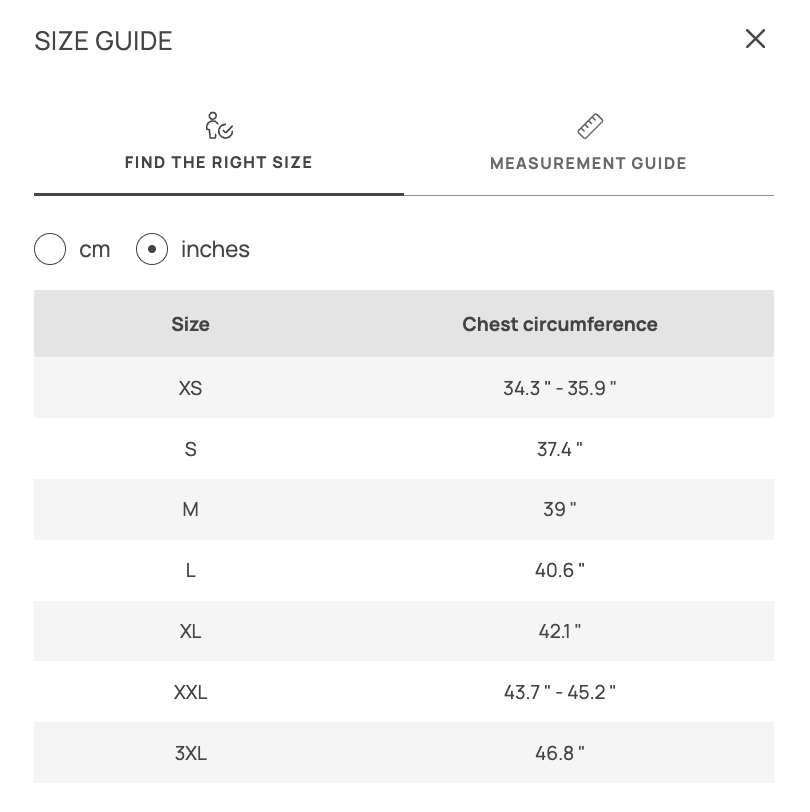
Task: Select the 3XL size row
Action: (190, 753)
